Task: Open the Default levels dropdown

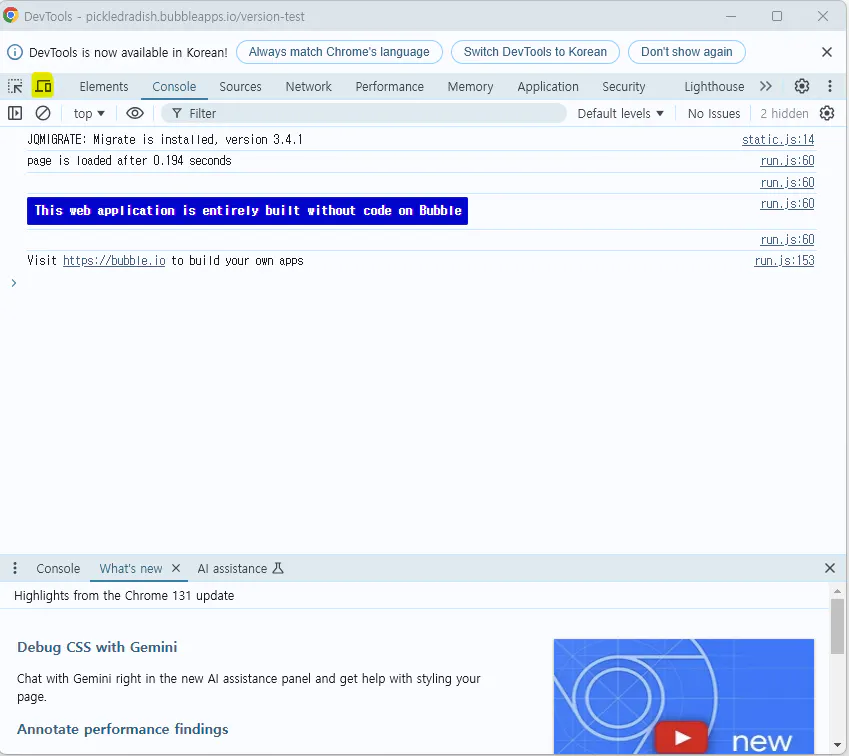Action: tap(621, 113)
